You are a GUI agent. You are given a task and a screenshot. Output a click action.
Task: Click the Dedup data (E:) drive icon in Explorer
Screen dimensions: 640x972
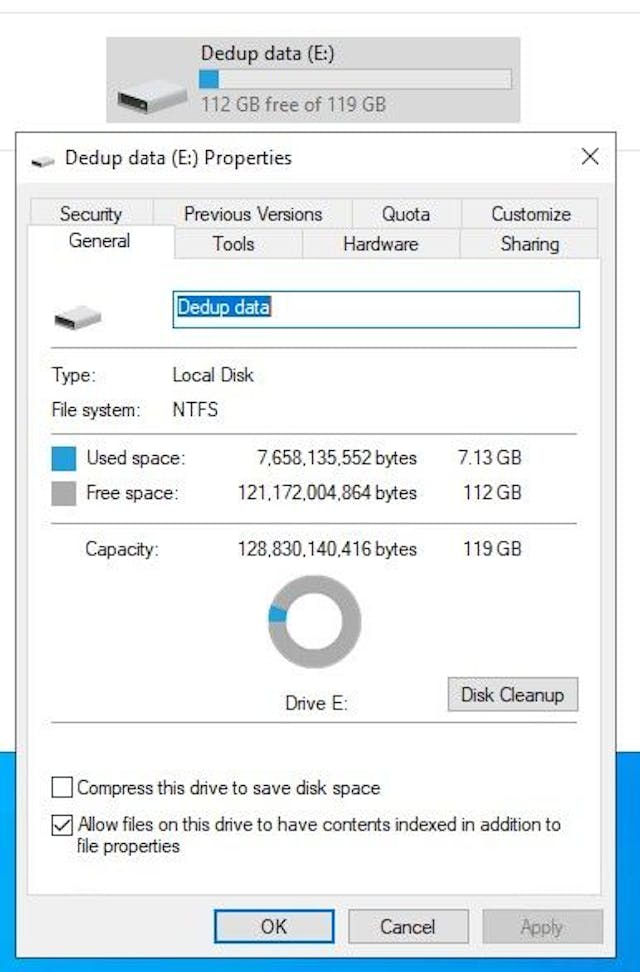[152, 96]
